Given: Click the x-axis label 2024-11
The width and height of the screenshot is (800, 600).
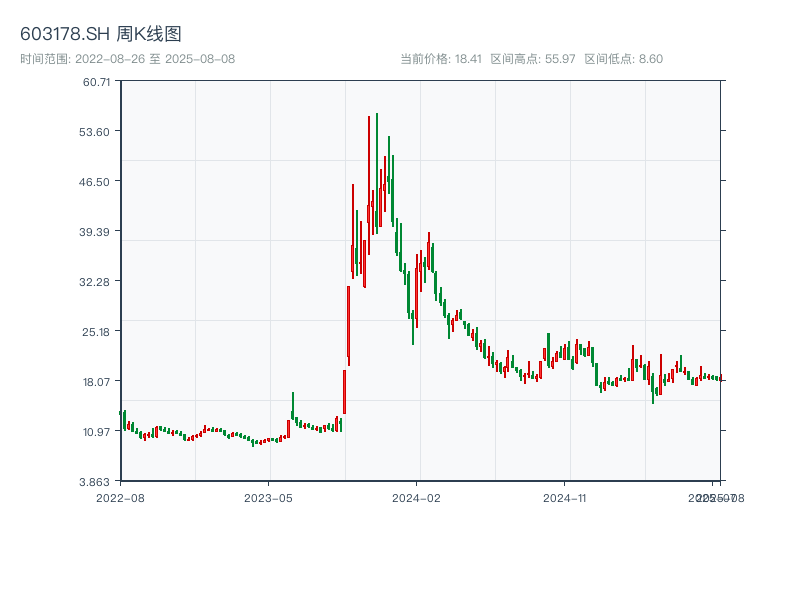Looking at the screenshot, I should point(565,498).
